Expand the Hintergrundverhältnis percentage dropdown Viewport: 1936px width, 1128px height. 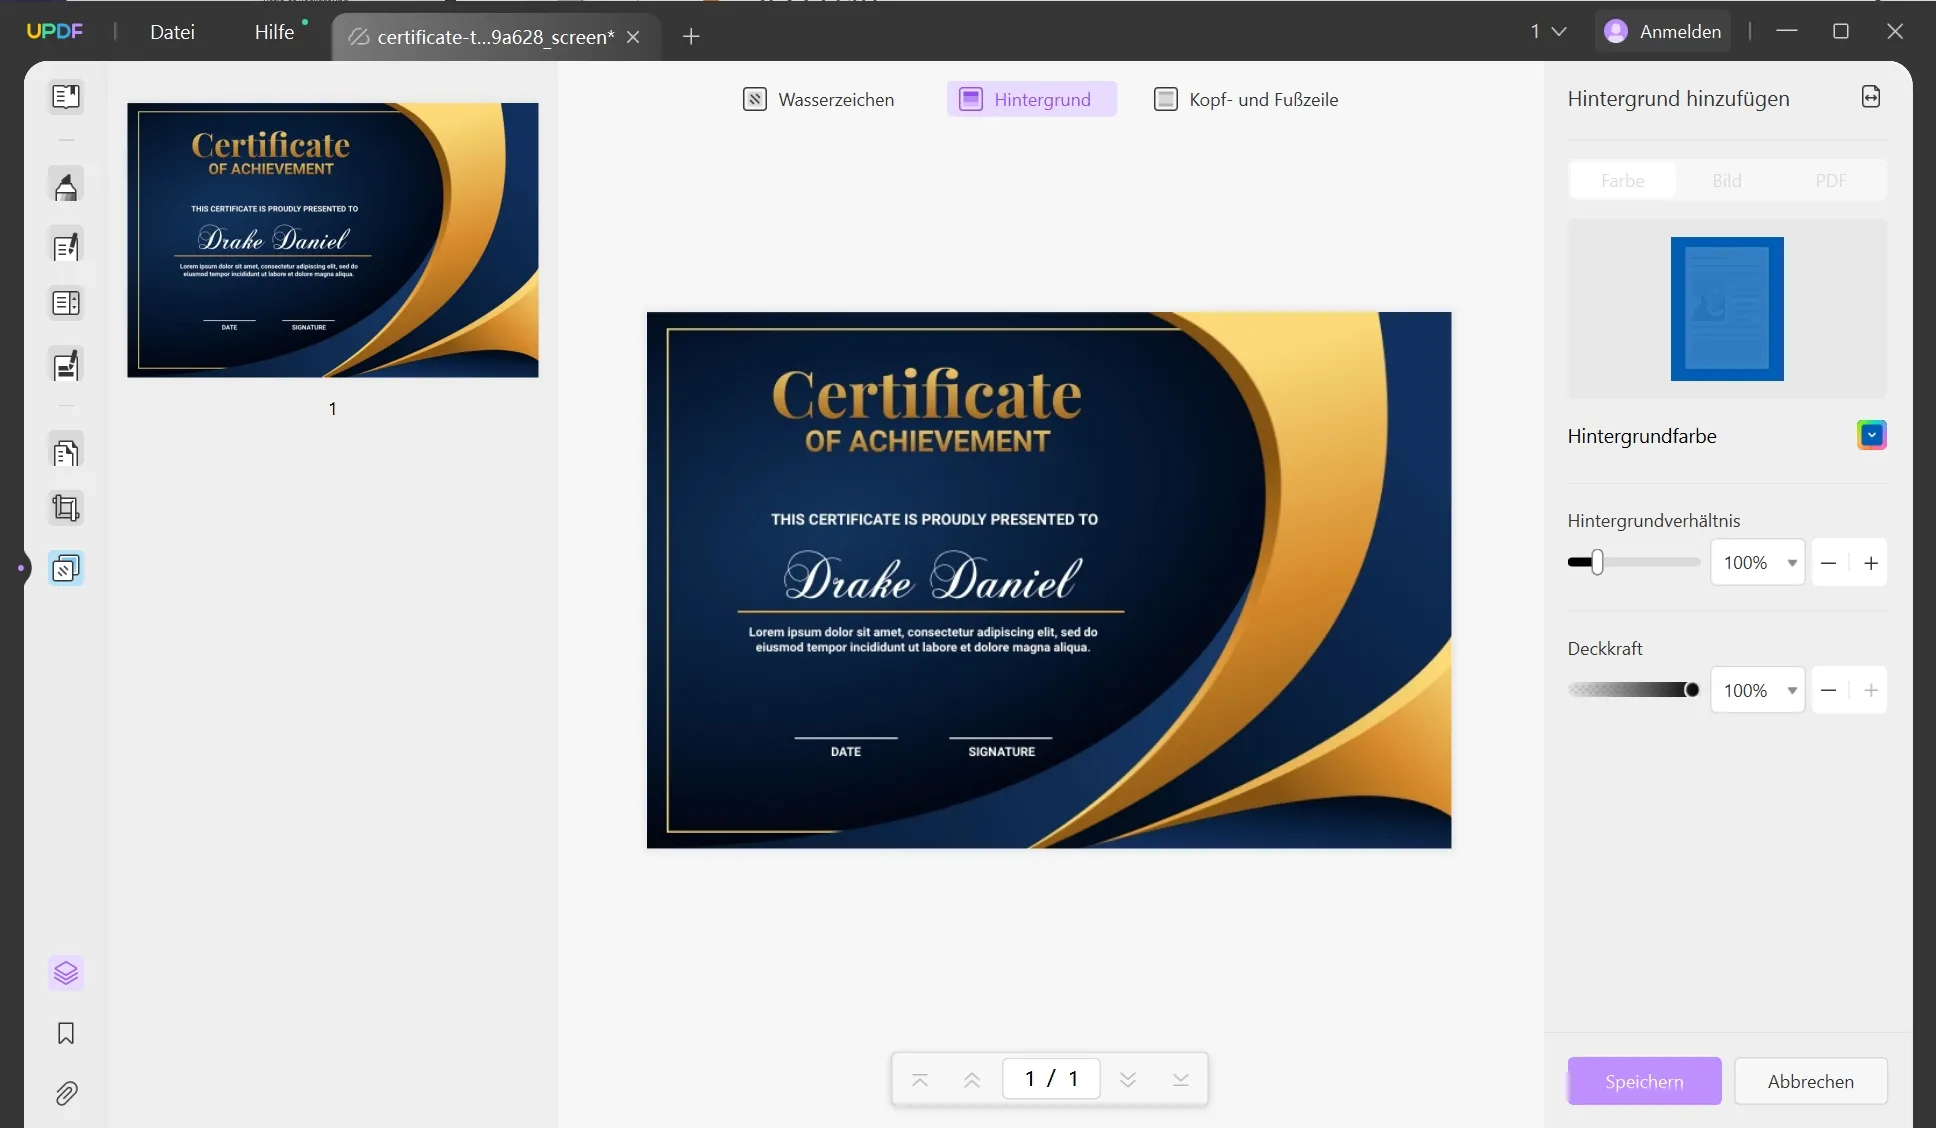tap(1791, 563)
